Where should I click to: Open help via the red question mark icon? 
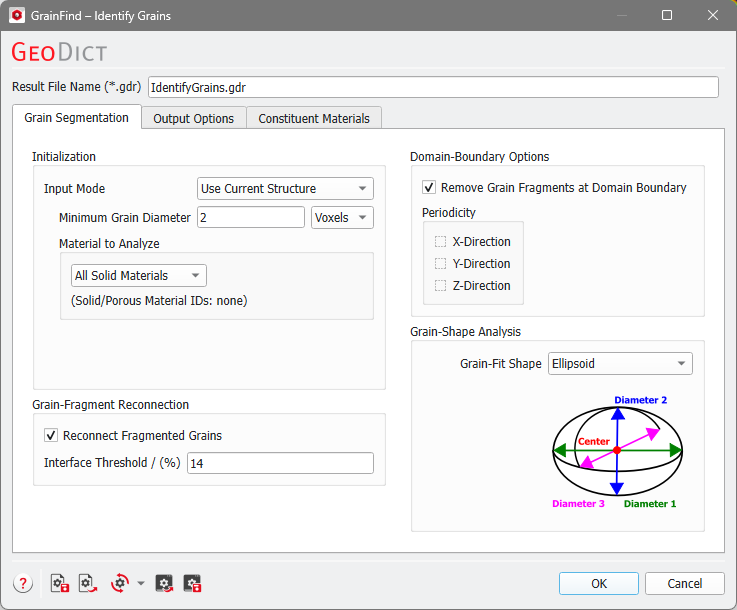[x=23, y=584]
